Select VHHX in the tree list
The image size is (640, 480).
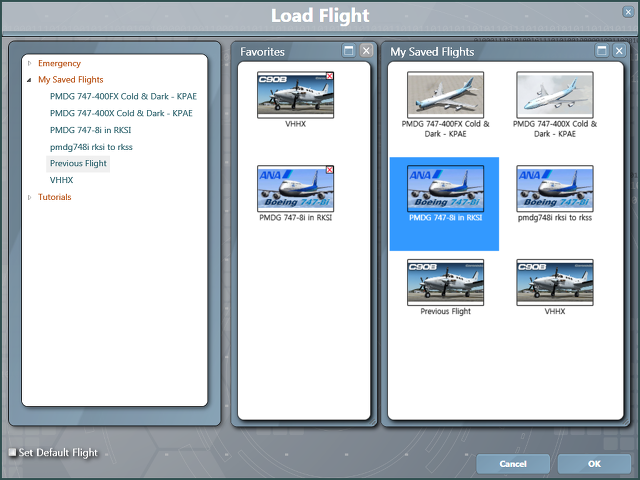(62, 180)
